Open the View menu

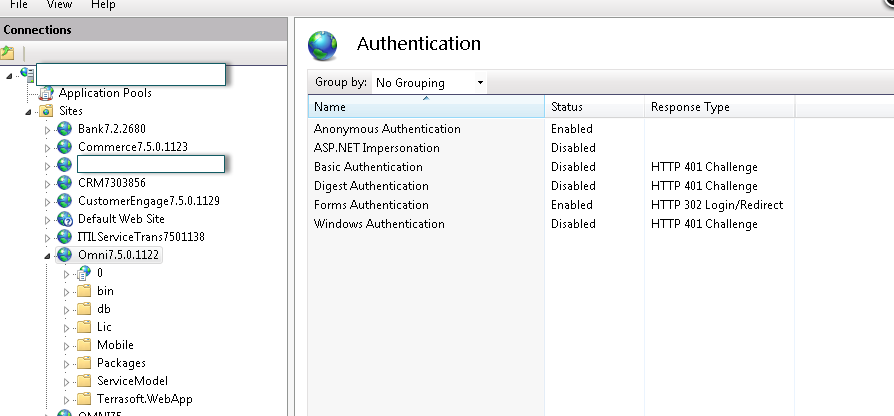pos(59,5)
